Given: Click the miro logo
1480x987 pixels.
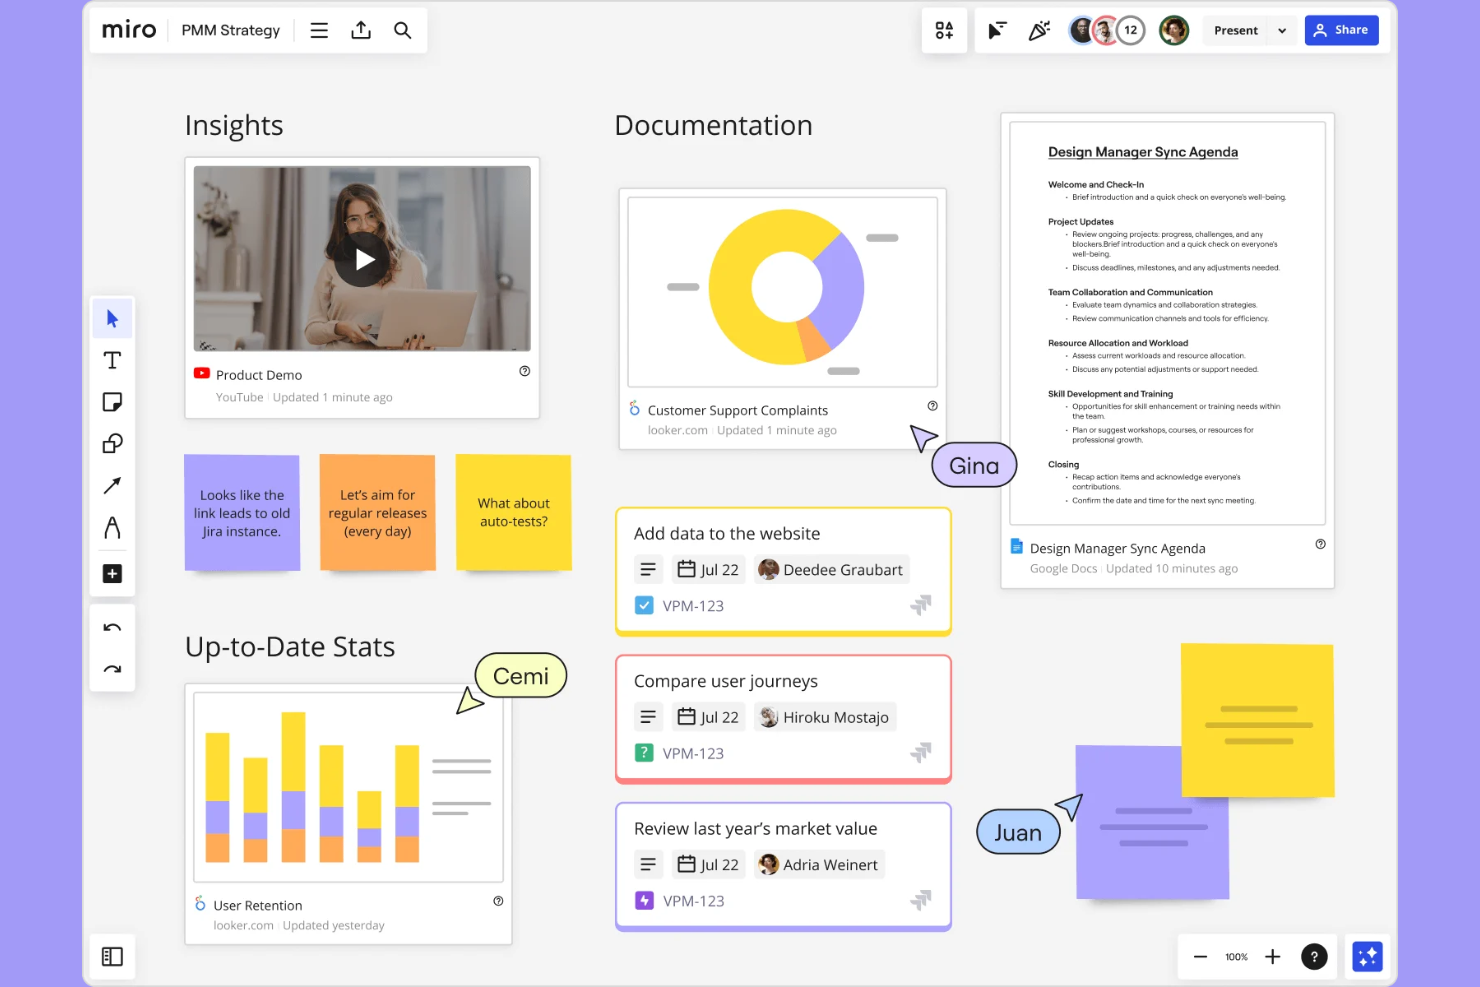Looking at the screenshot, I should pyautogui.click(x=128, y=30).
